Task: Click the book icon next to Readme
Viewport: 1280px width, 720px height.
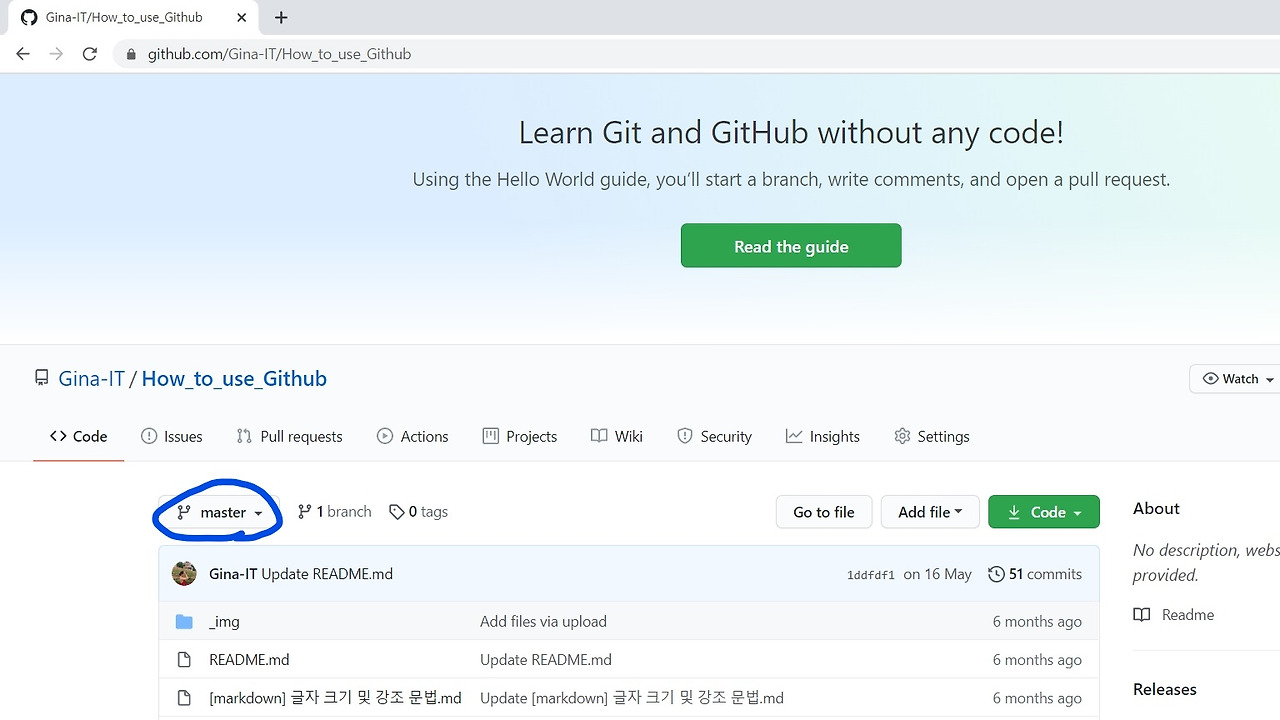Action: 1142,615
